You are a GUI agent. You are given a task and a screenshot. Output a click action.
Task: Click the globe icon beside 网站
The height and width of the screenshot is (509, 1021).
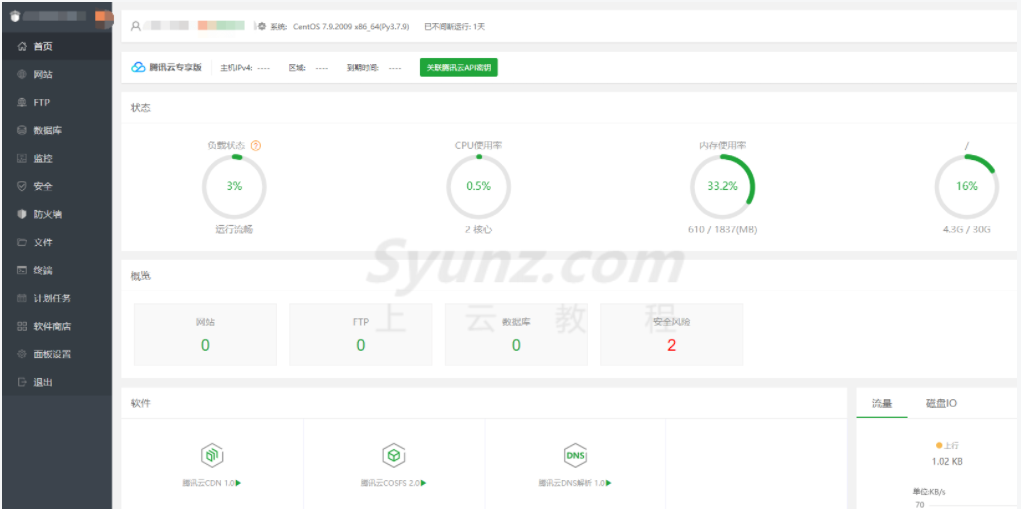point(21,74)
